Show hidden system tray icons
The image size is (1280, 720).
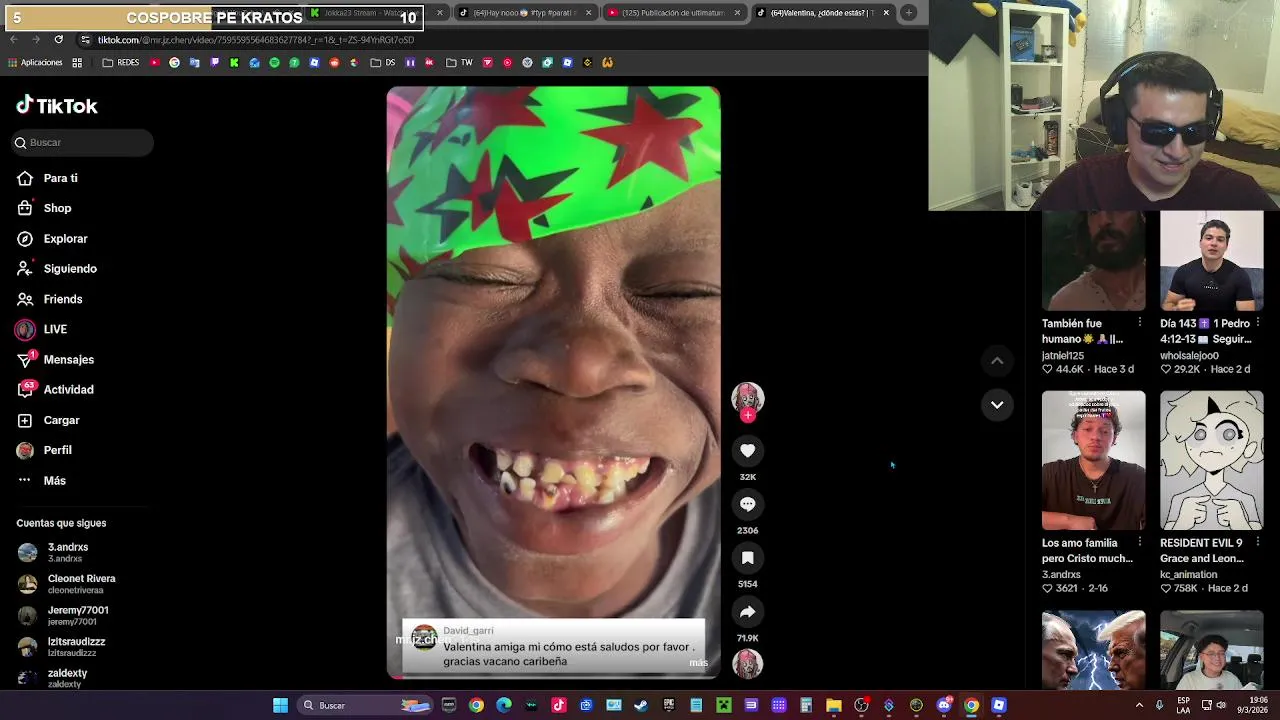point(1139,705)
